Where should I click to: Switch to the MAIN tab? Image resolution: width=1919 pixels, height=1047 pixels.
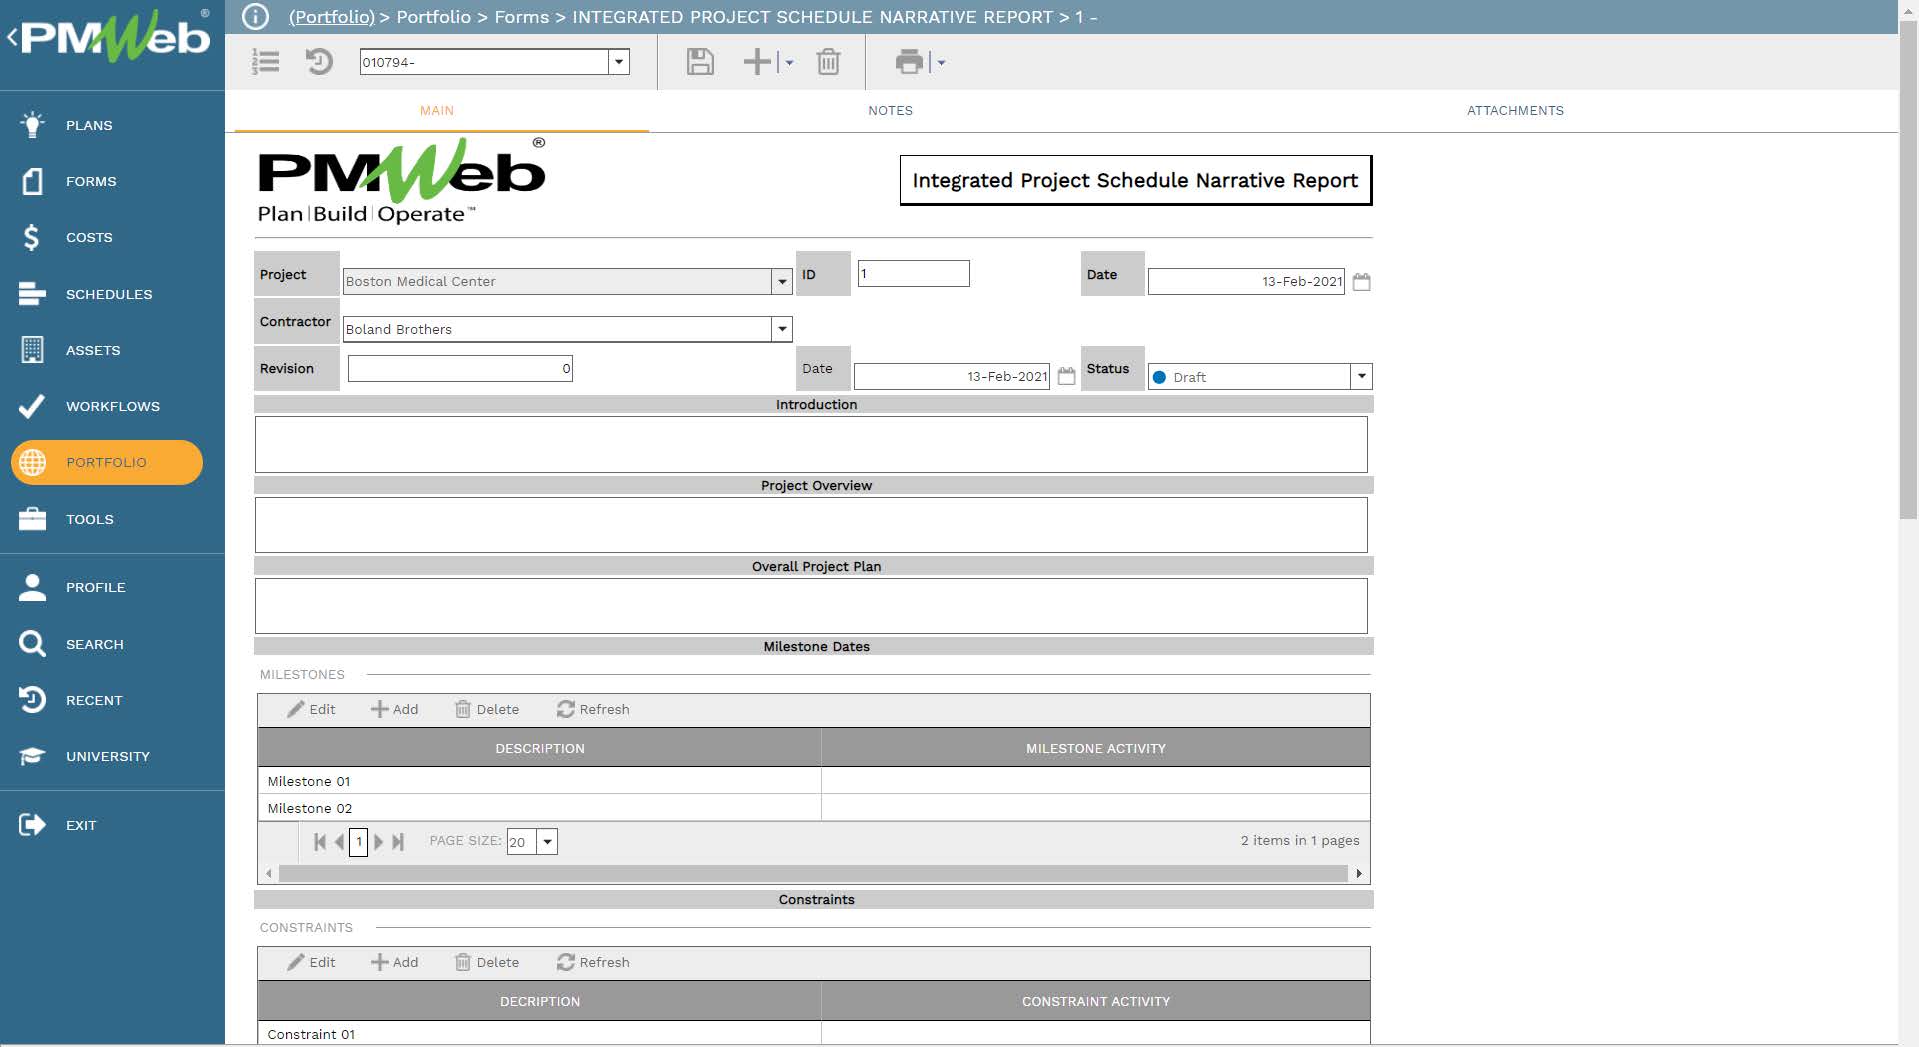pos(437,111)
